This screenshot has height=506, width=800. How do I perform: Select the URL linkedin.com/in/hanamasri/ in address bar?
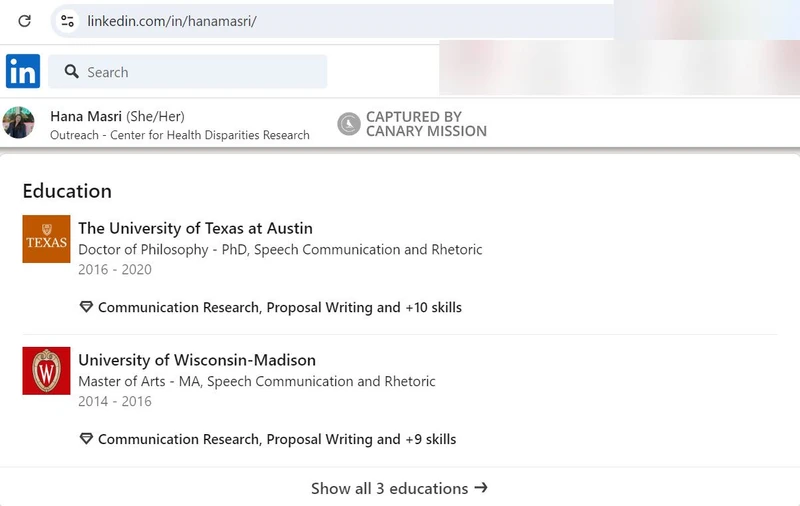pos(172,21)
